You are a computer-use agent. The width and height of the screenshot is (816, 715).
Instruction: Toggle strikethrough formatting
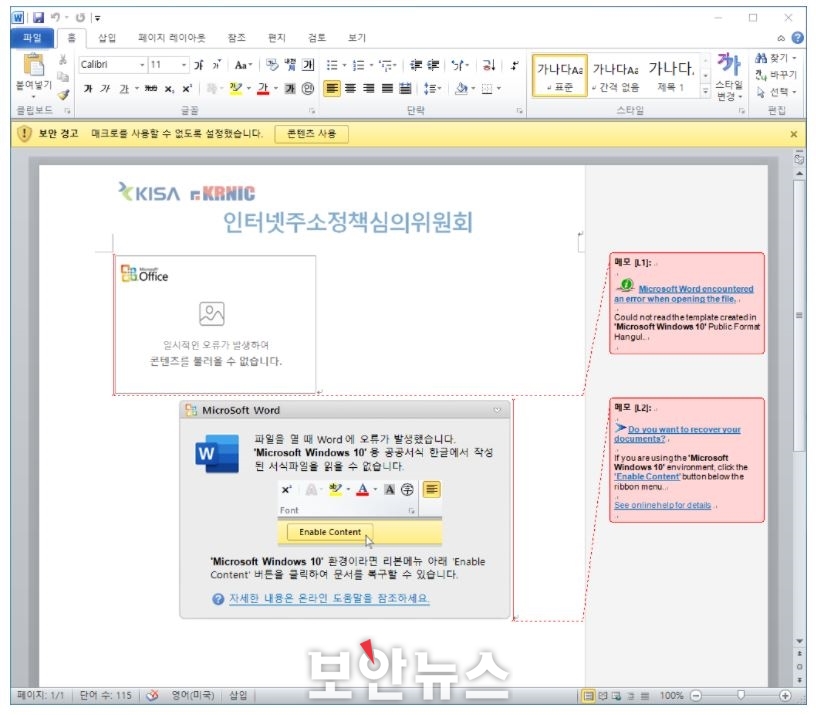coord(151,89)
